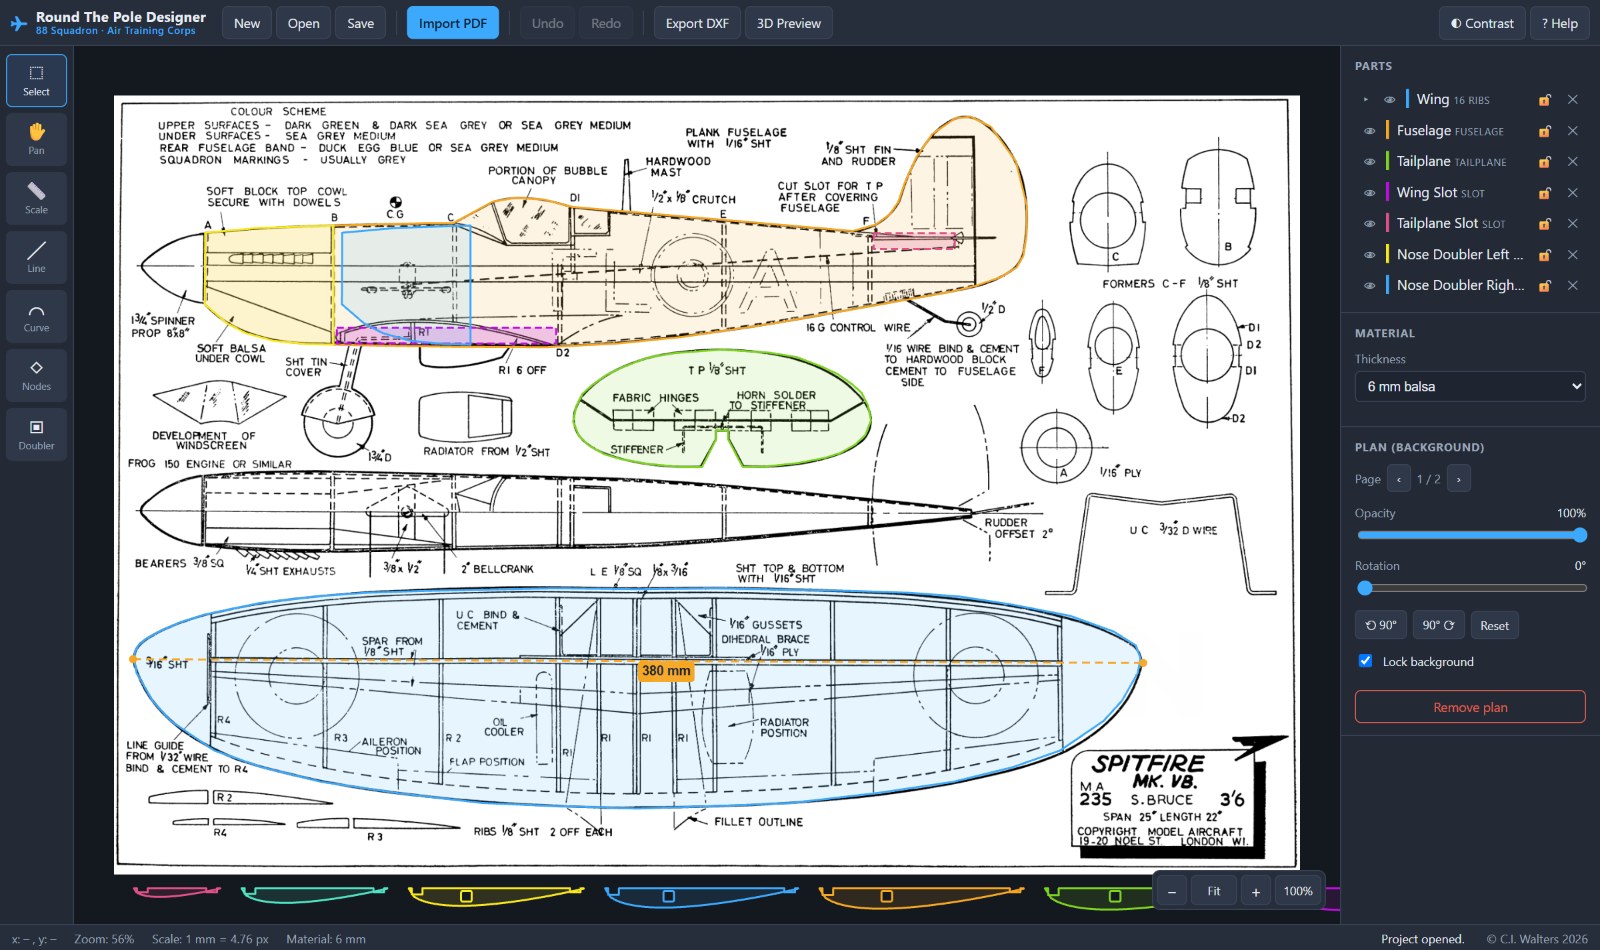Switch to the Pan hand tool
This screenshot has height=950, width=1600.
tap(36, 139)
